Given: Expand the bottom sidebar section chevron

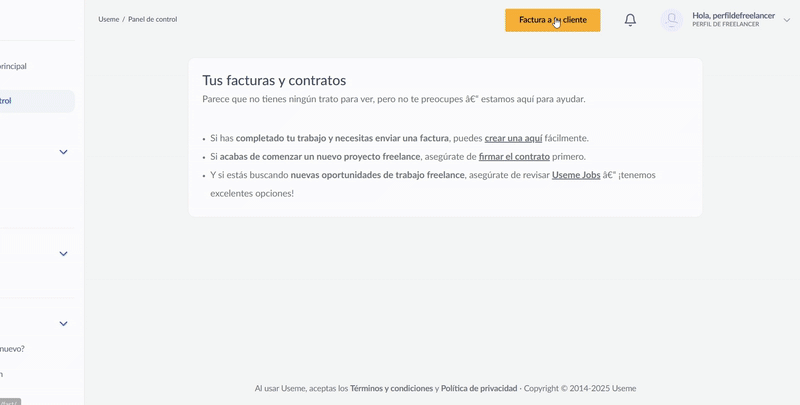Looking at the screenshot, I should pyautogui.click(x=63, y=324).
